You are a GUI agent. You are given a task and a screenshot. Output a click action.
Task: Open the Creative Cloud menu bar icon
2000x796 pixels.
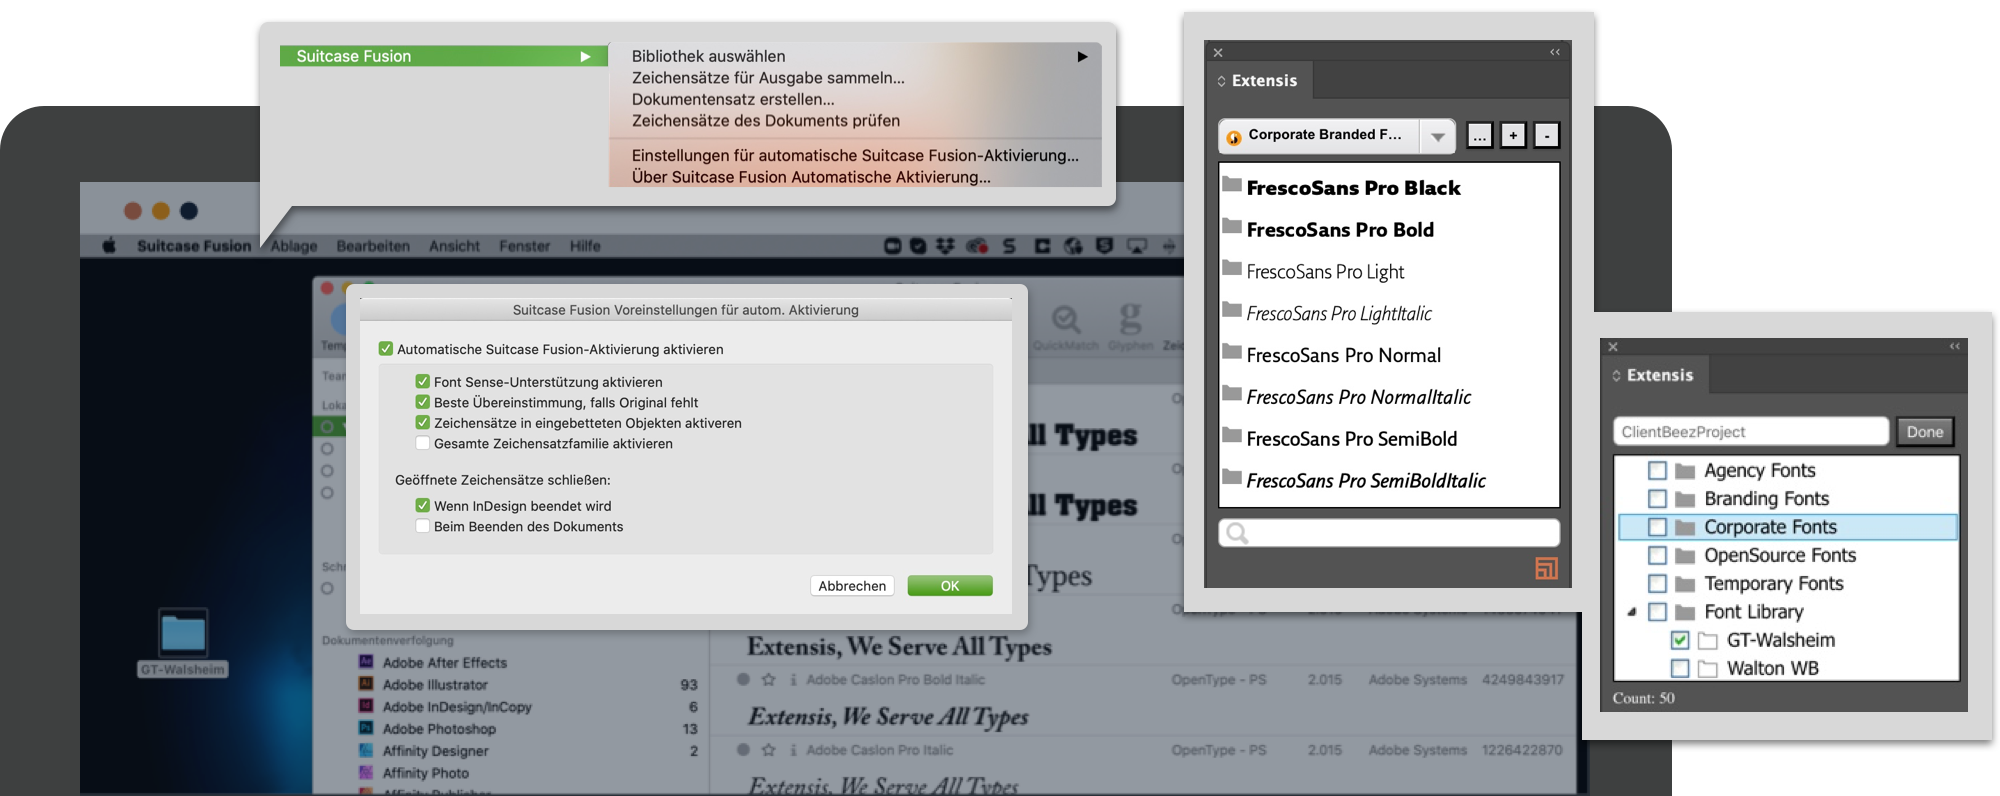(x=977, y=245)
